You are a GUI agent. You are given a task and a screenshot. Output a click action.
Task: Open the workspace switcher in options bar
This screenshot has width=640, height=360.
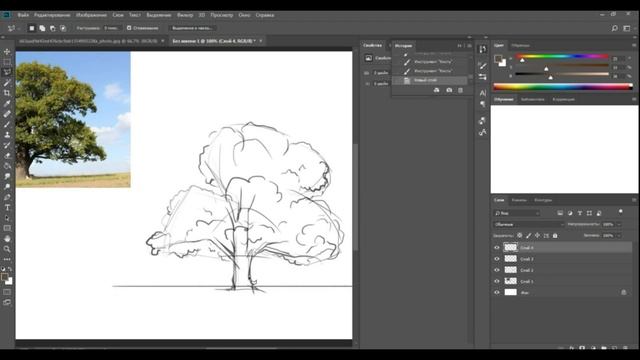pos(627,28)
